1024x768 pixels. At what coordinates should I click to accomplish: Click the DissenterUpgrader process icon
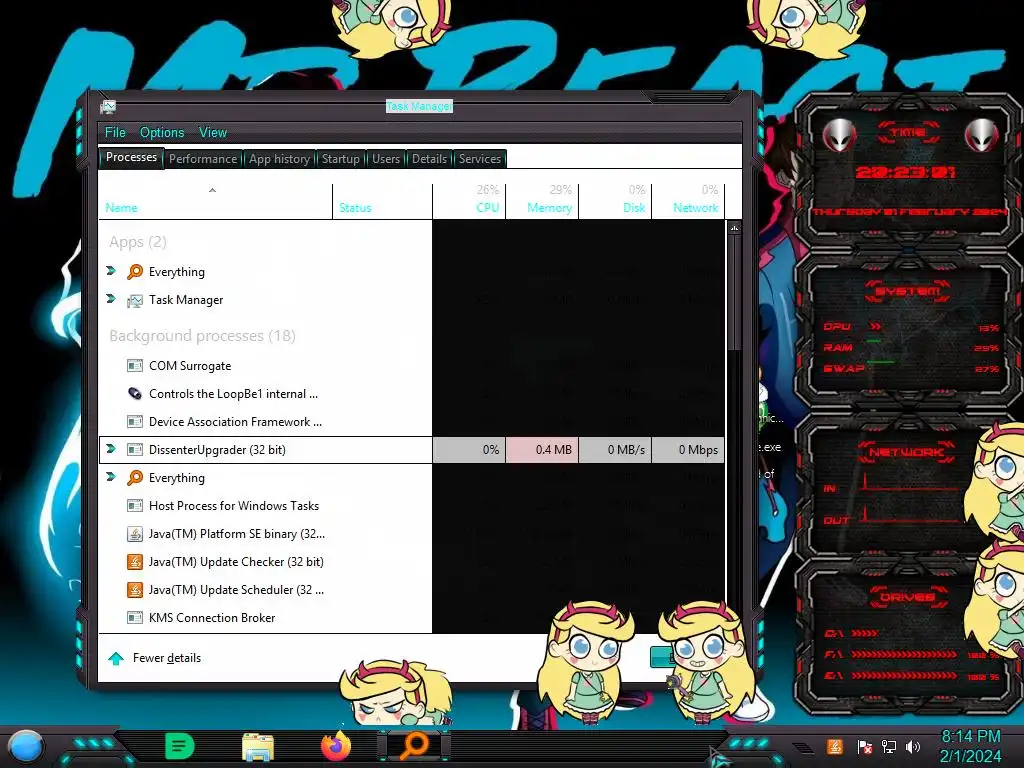click(x=135, y=450)
